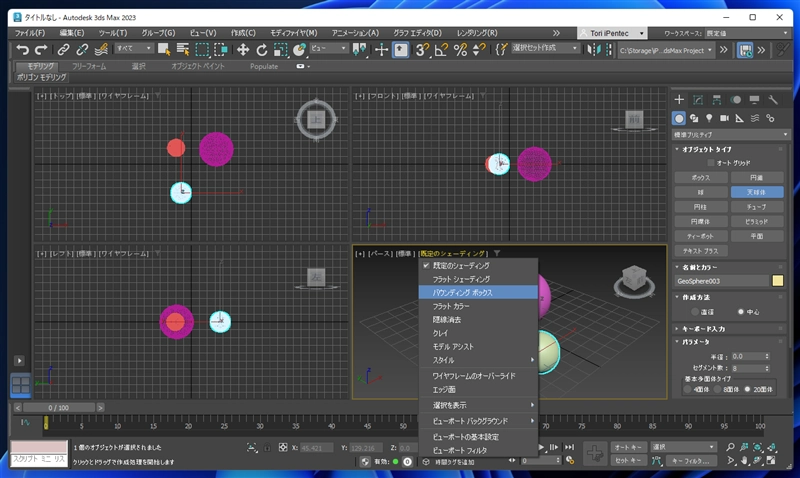Select the Lights category icon
Screen dimensions: 800x478
tap(709, 118)
